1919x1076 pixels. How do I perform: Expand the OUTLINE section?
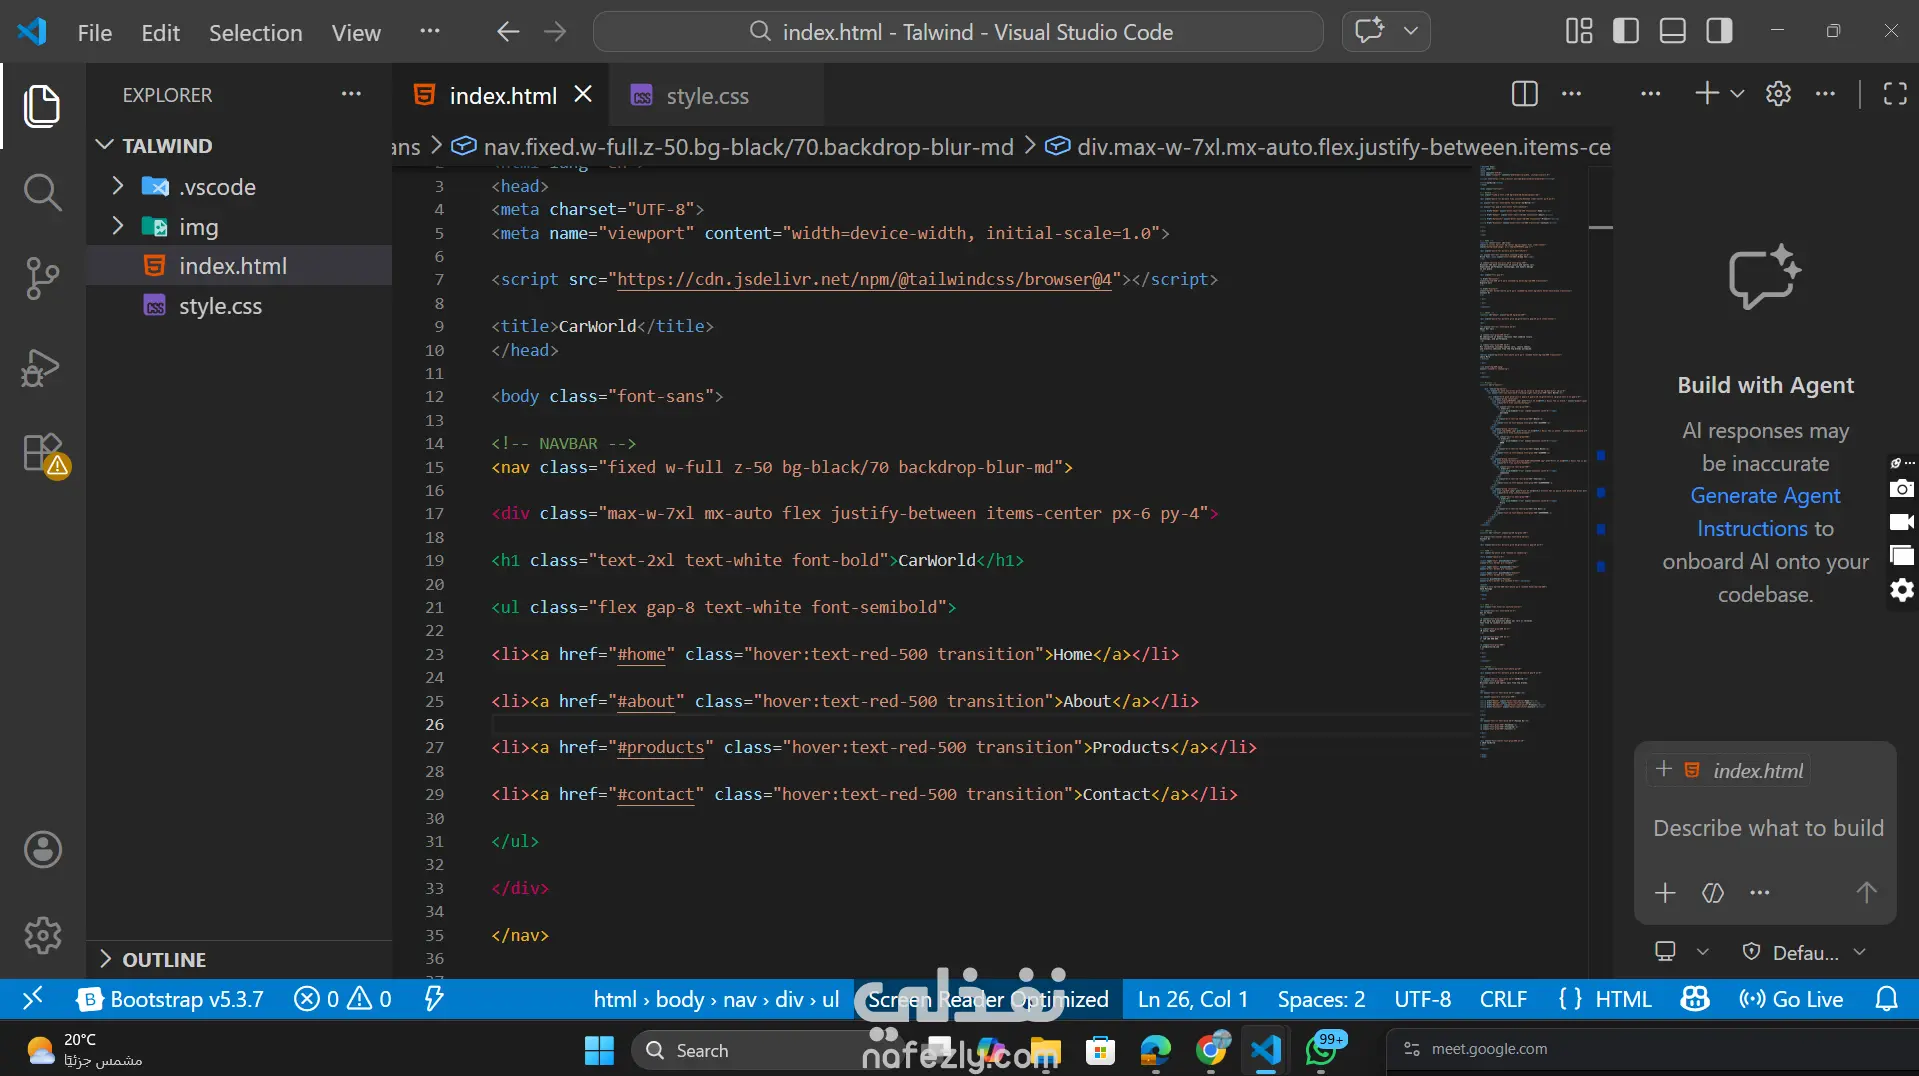pyautogui.click(x=240, y=960)
